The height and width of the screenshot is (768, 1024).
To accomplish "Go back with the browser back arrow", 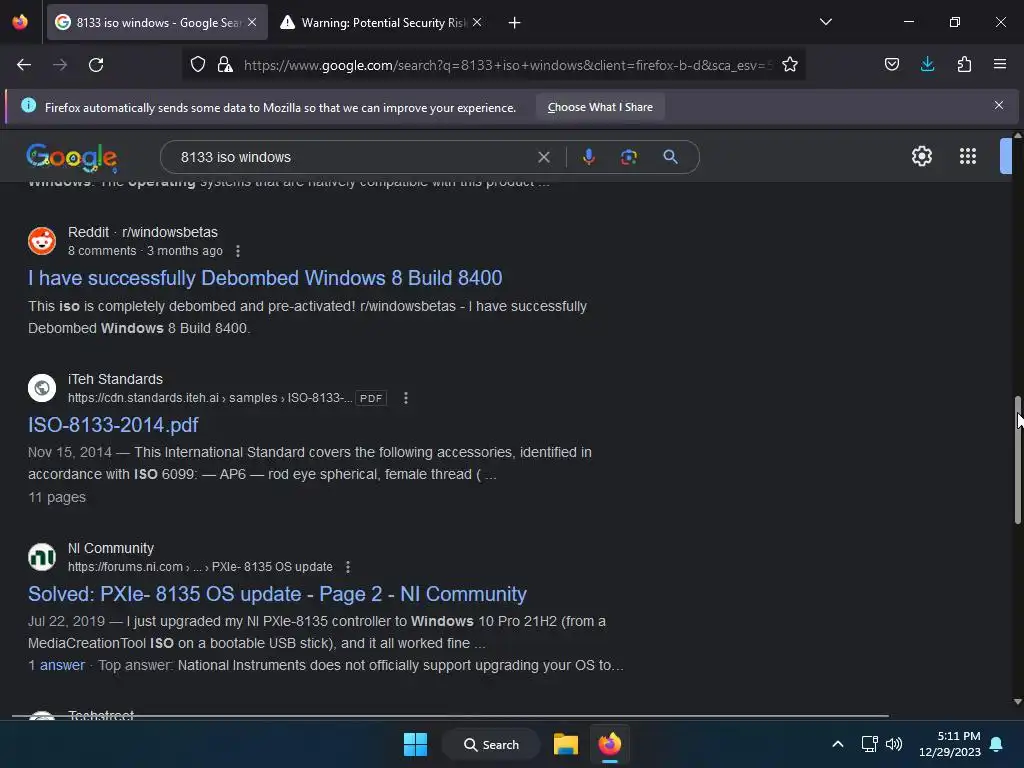I will tap(24, 65).
